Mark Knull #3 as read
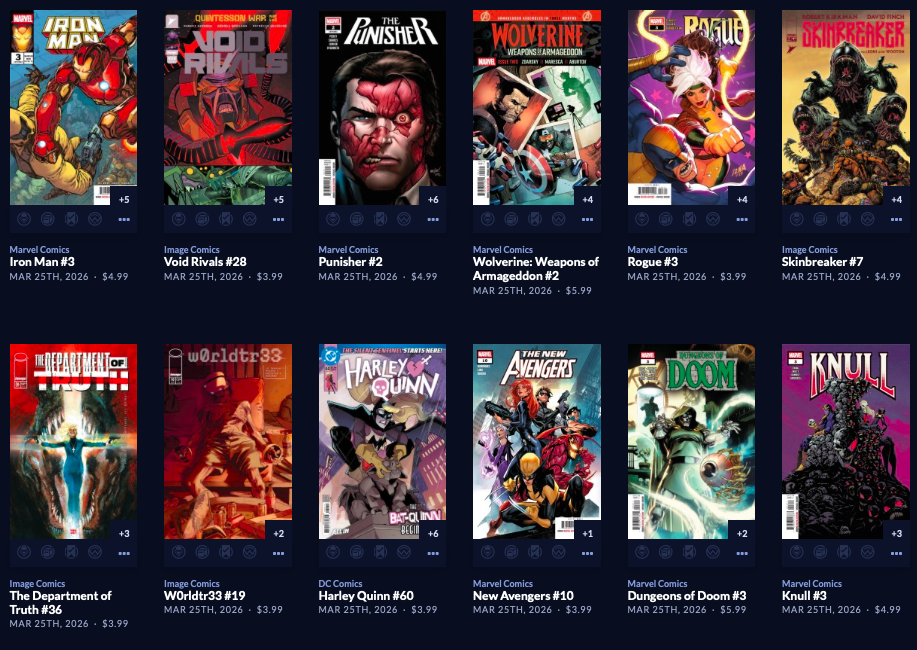The width and height of the screenshot is (917, 650). tap(843, 553)
